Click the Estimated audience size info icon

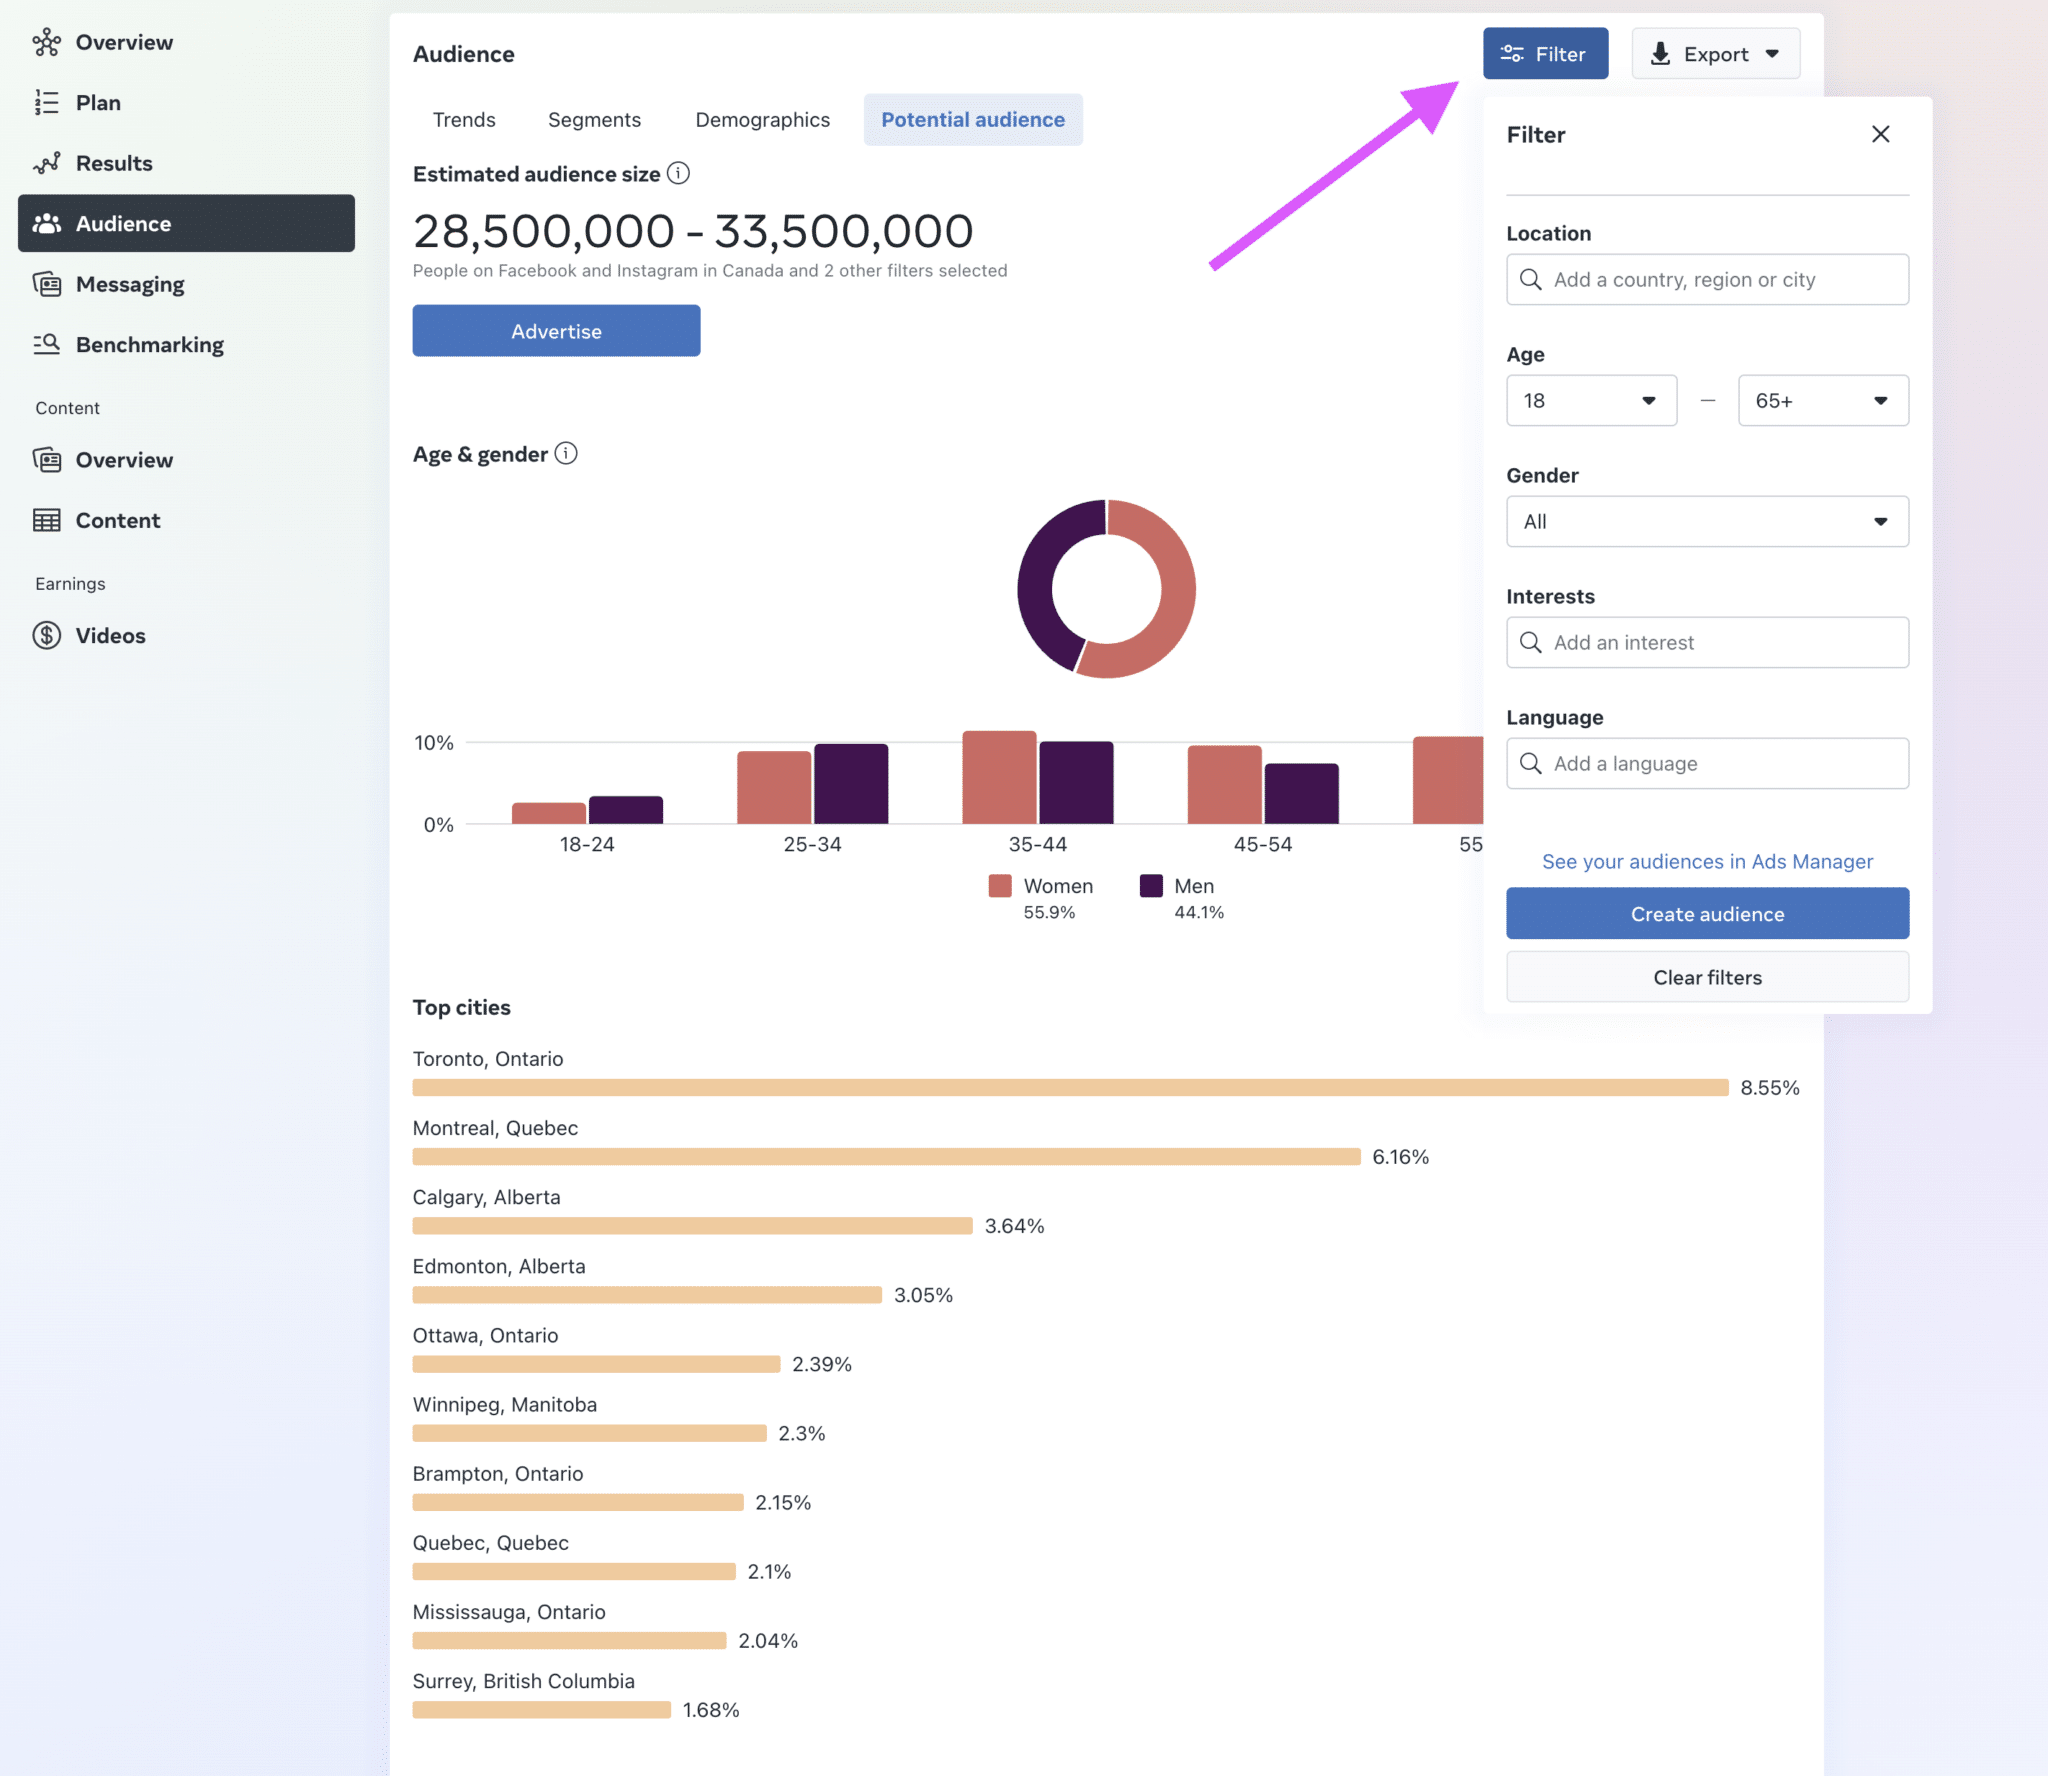678,173
